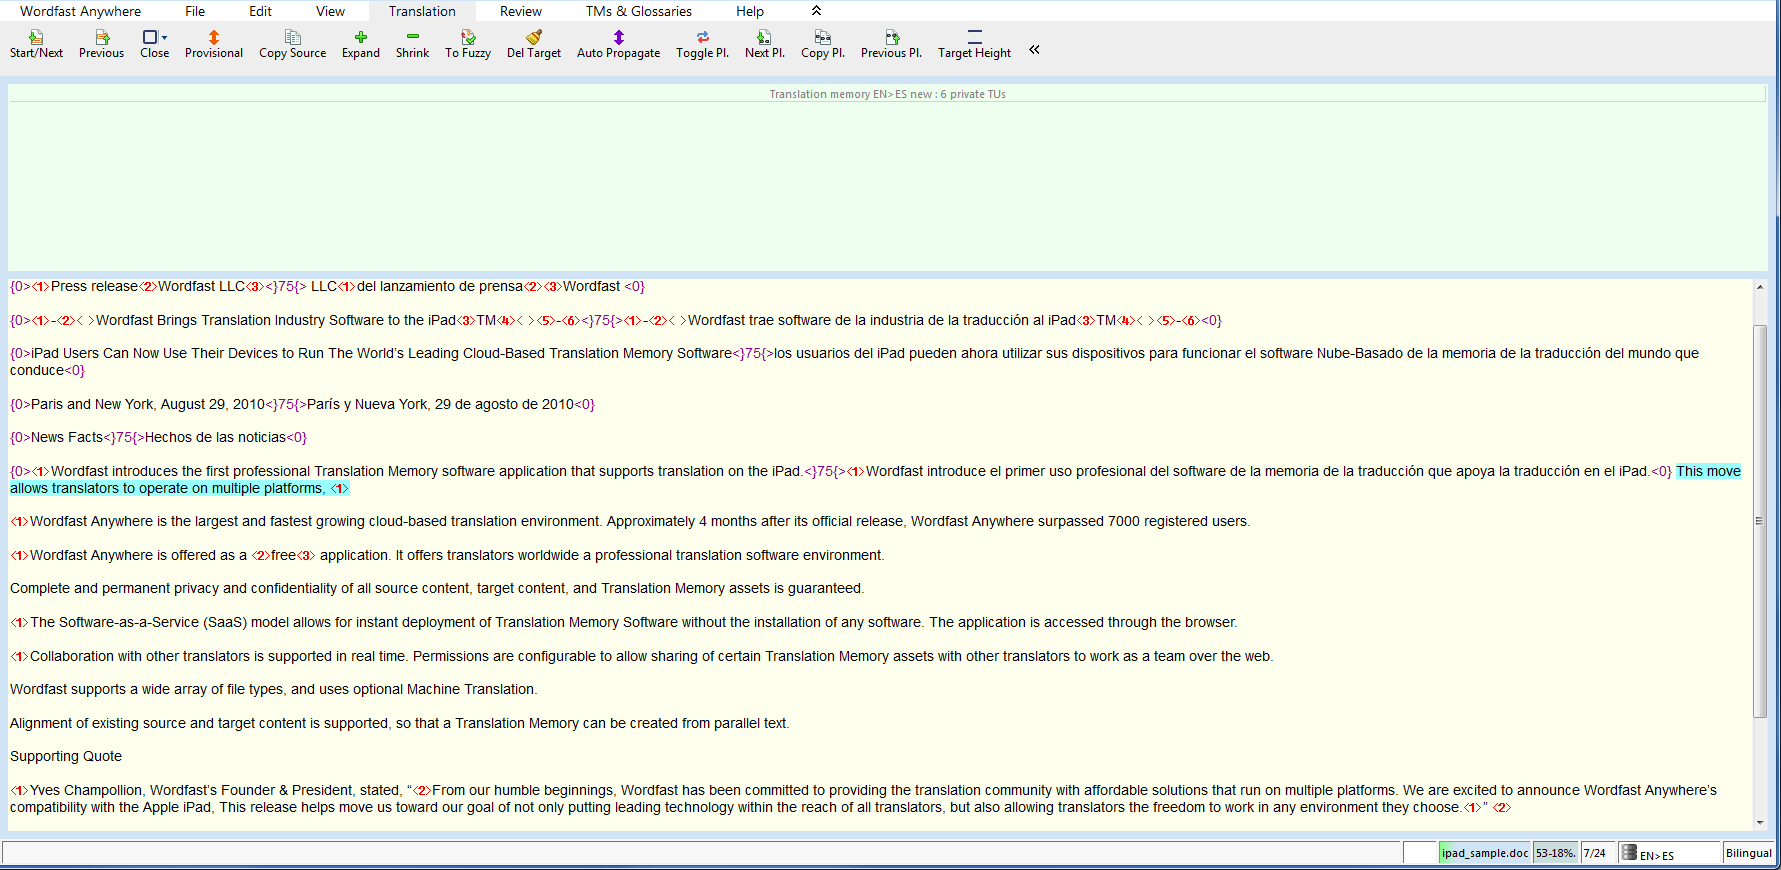Shrink the current segment
The image size is (1781, 870).
click(412, 38)
